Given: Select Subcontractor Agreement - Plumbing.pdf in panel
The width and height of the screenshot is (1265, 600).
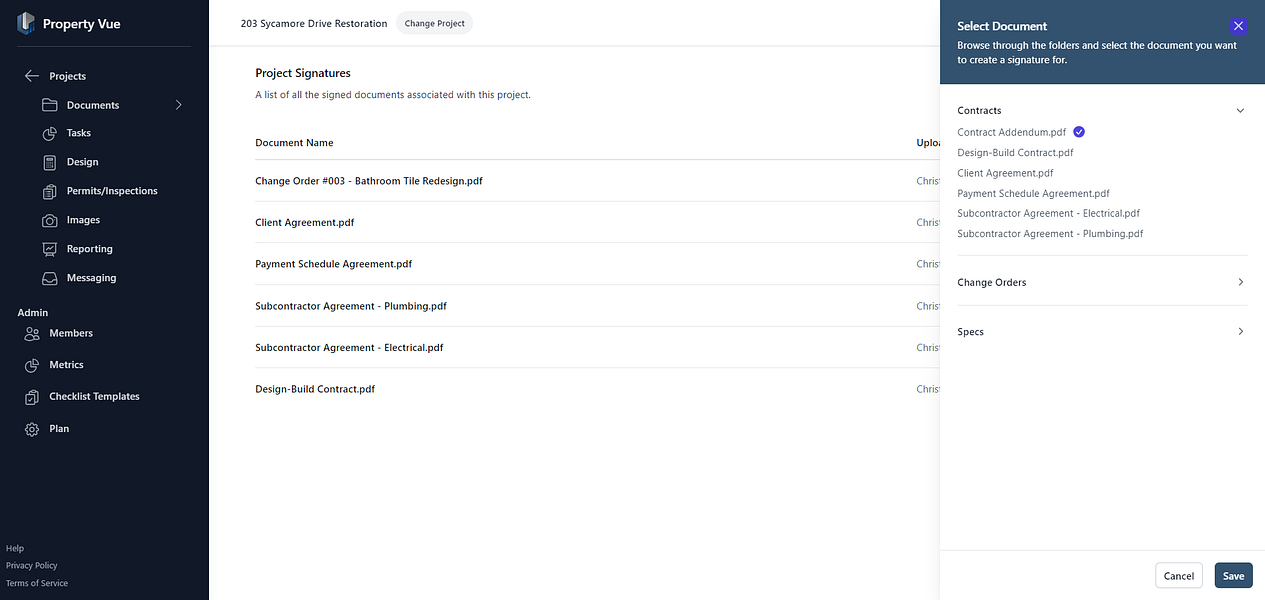Looking at the screenshot, I should click(x=1050, y=234).
